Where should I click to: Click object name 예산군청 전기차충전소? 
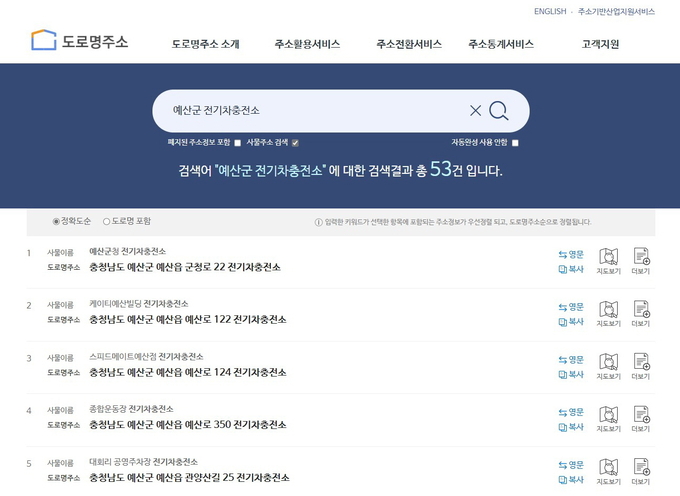tap(128, 251)
